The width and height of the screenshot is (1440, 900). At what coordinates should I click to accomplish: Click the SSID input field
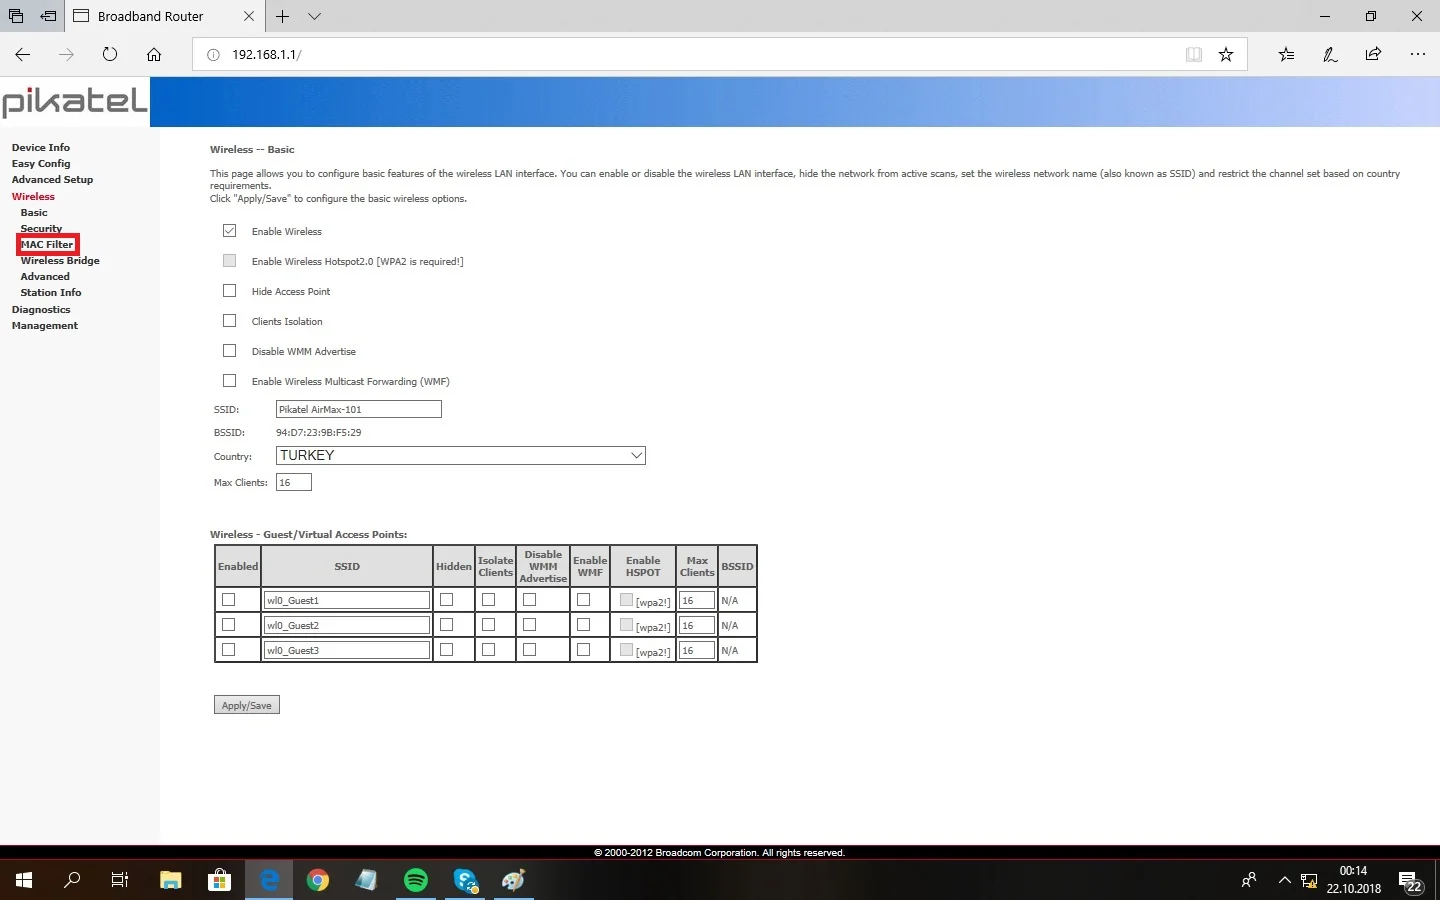359,409
